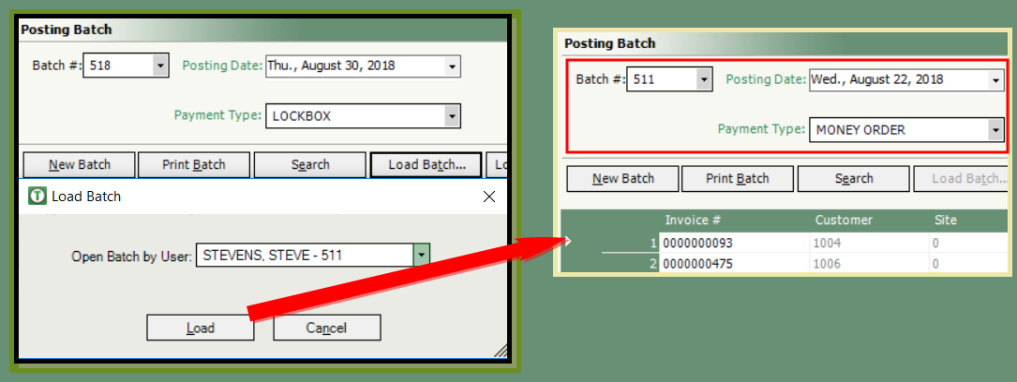1017x382 pixels.
Task: Click New Batch in right Posting Batch window
Action: (623, 178)
